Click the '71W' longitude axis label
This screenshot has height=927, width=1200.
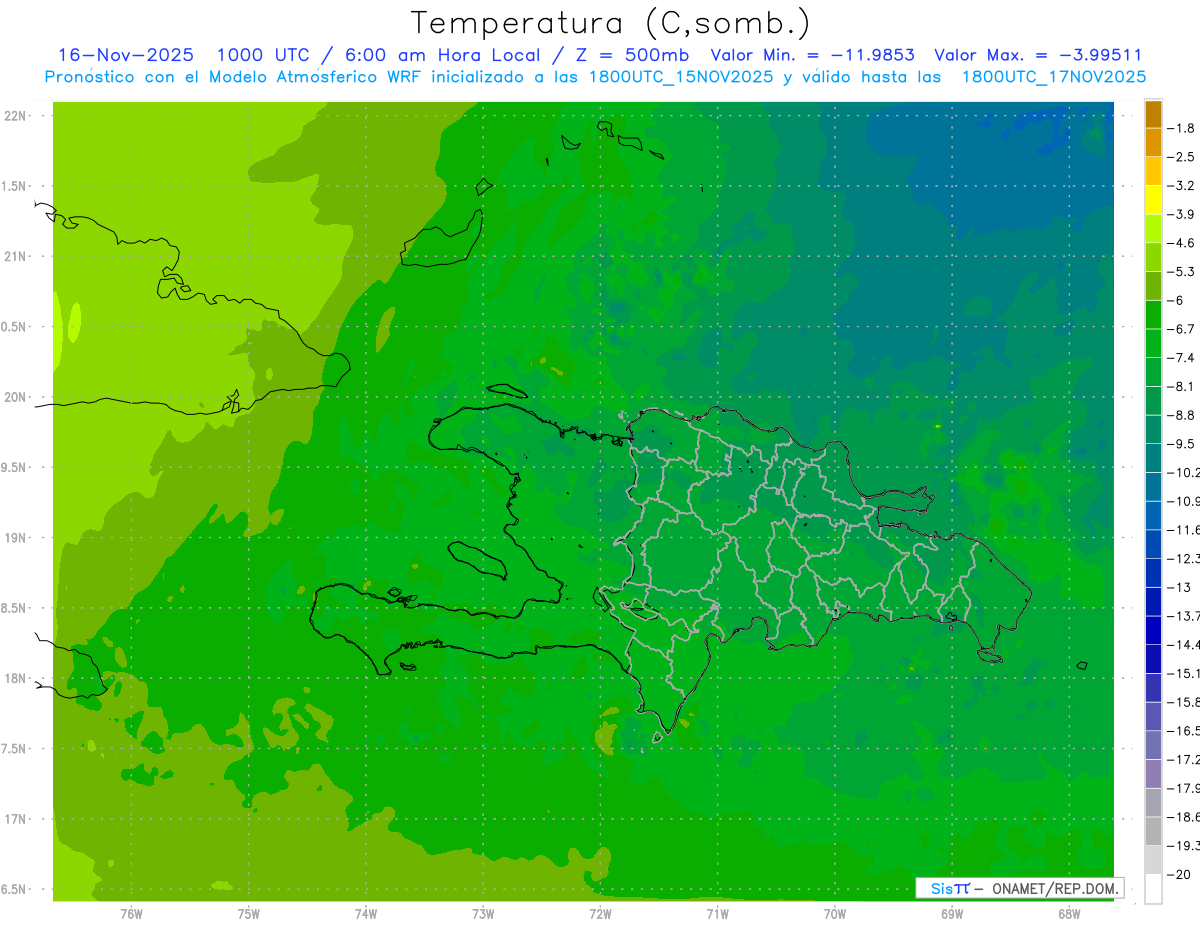(717, 913)
